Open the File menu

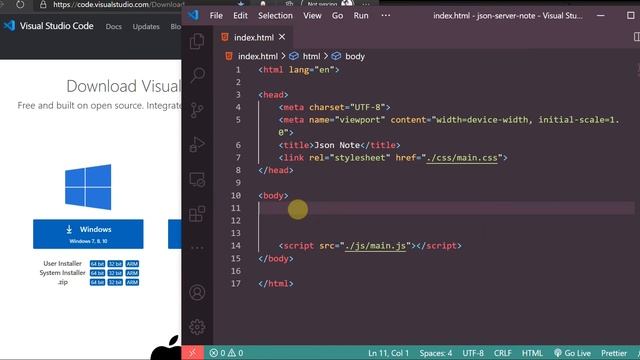216,16
